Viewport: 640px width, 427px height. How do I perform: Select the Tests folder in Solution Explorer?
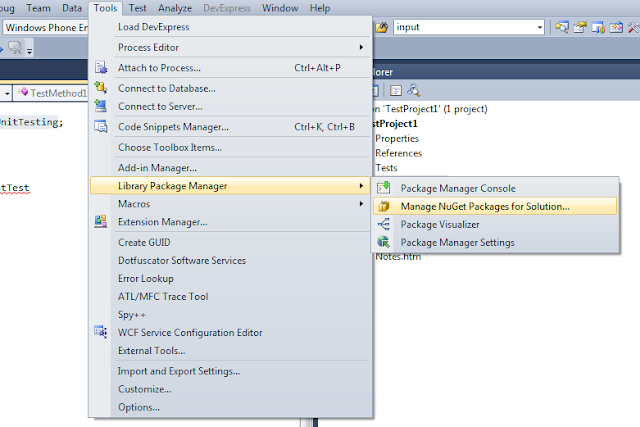[x=388, y=169]
